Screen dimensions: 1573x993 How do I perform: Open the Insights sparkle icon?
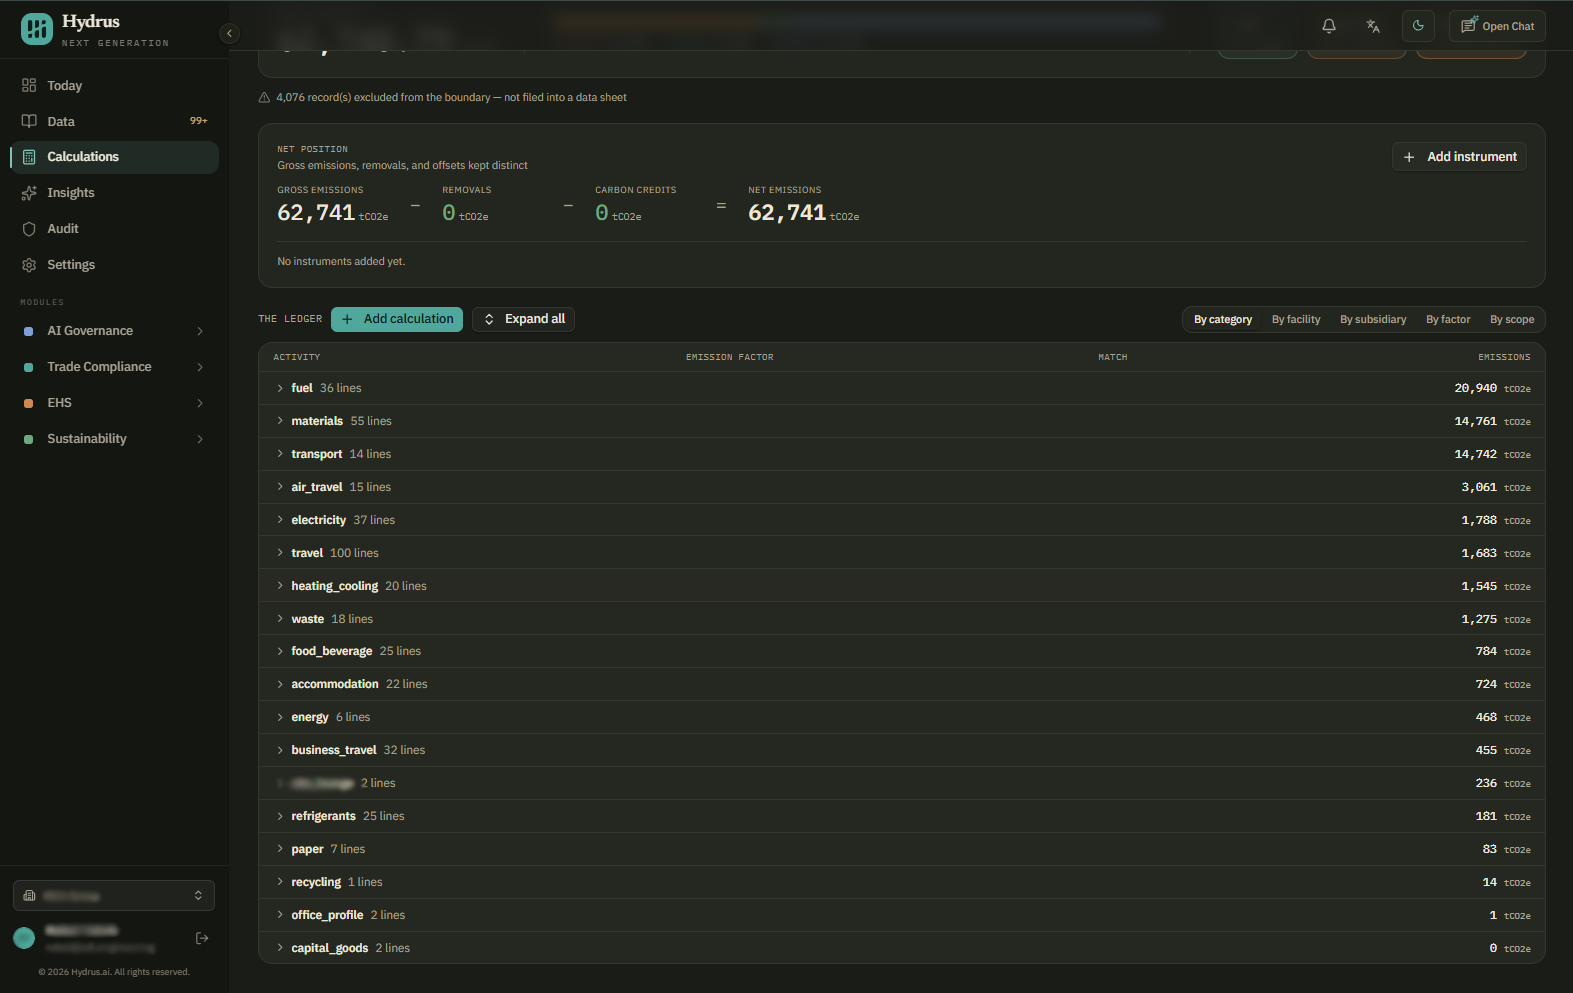click(29, 193)
